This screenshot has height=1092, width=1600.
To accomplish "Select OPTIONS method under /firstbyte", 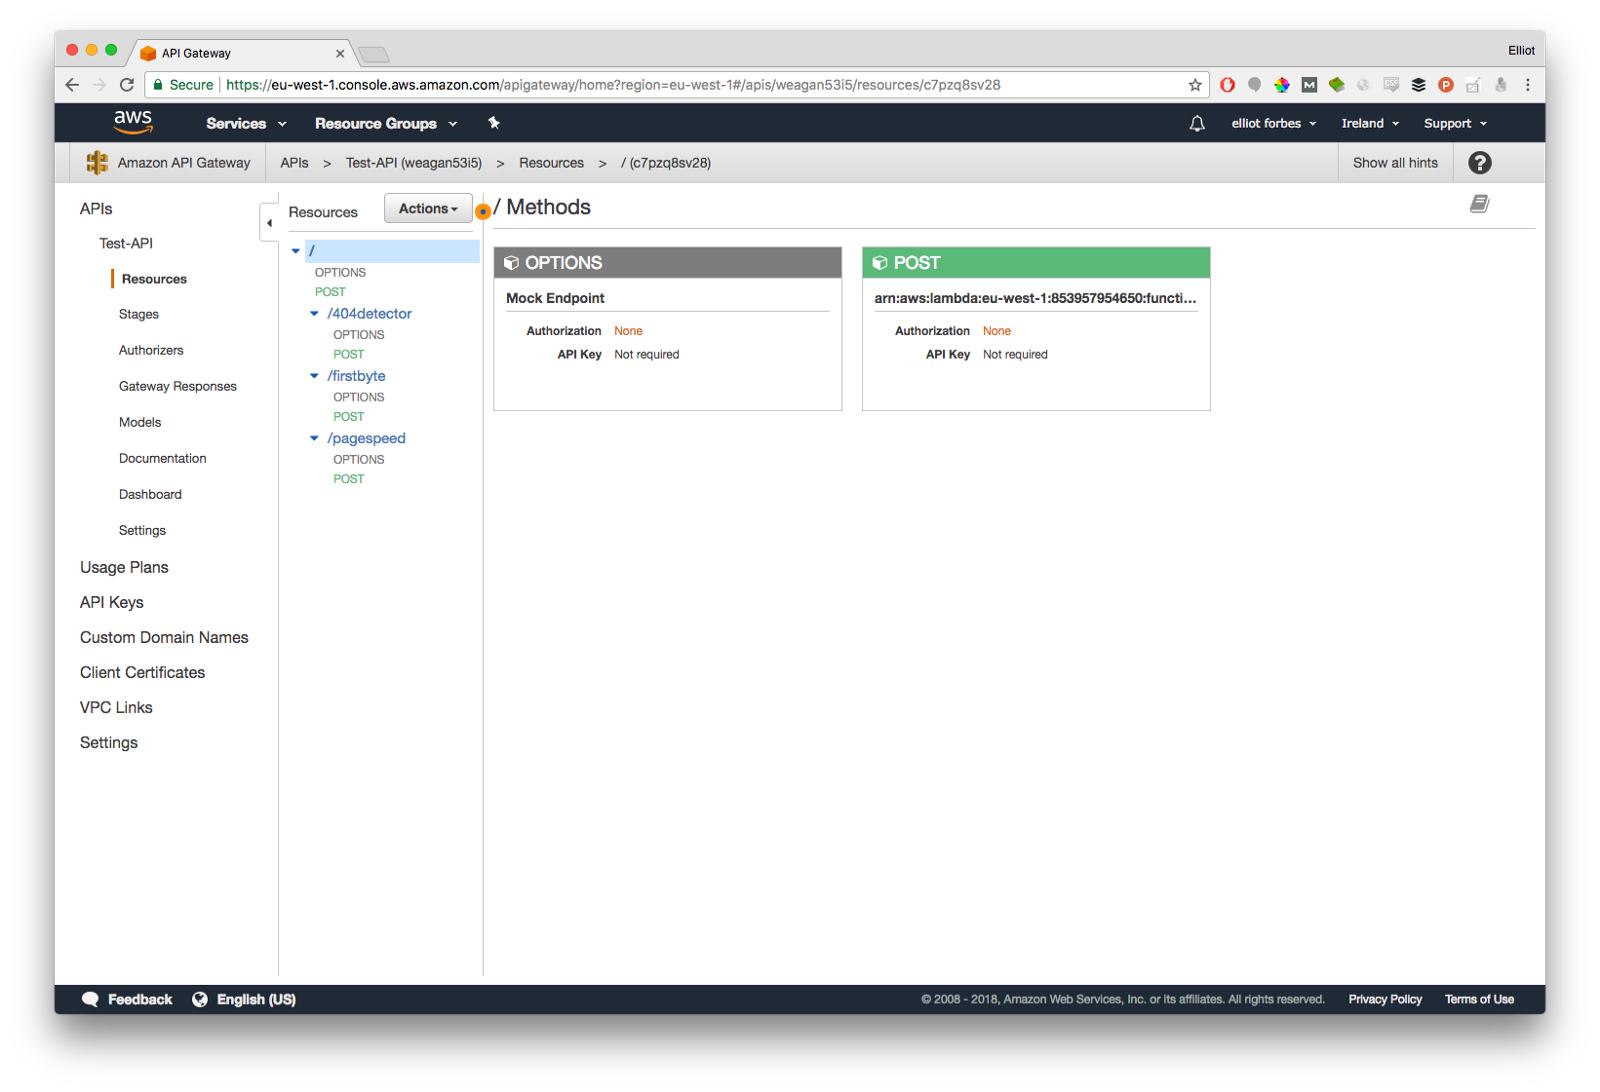I will click(x=359, y=397).
